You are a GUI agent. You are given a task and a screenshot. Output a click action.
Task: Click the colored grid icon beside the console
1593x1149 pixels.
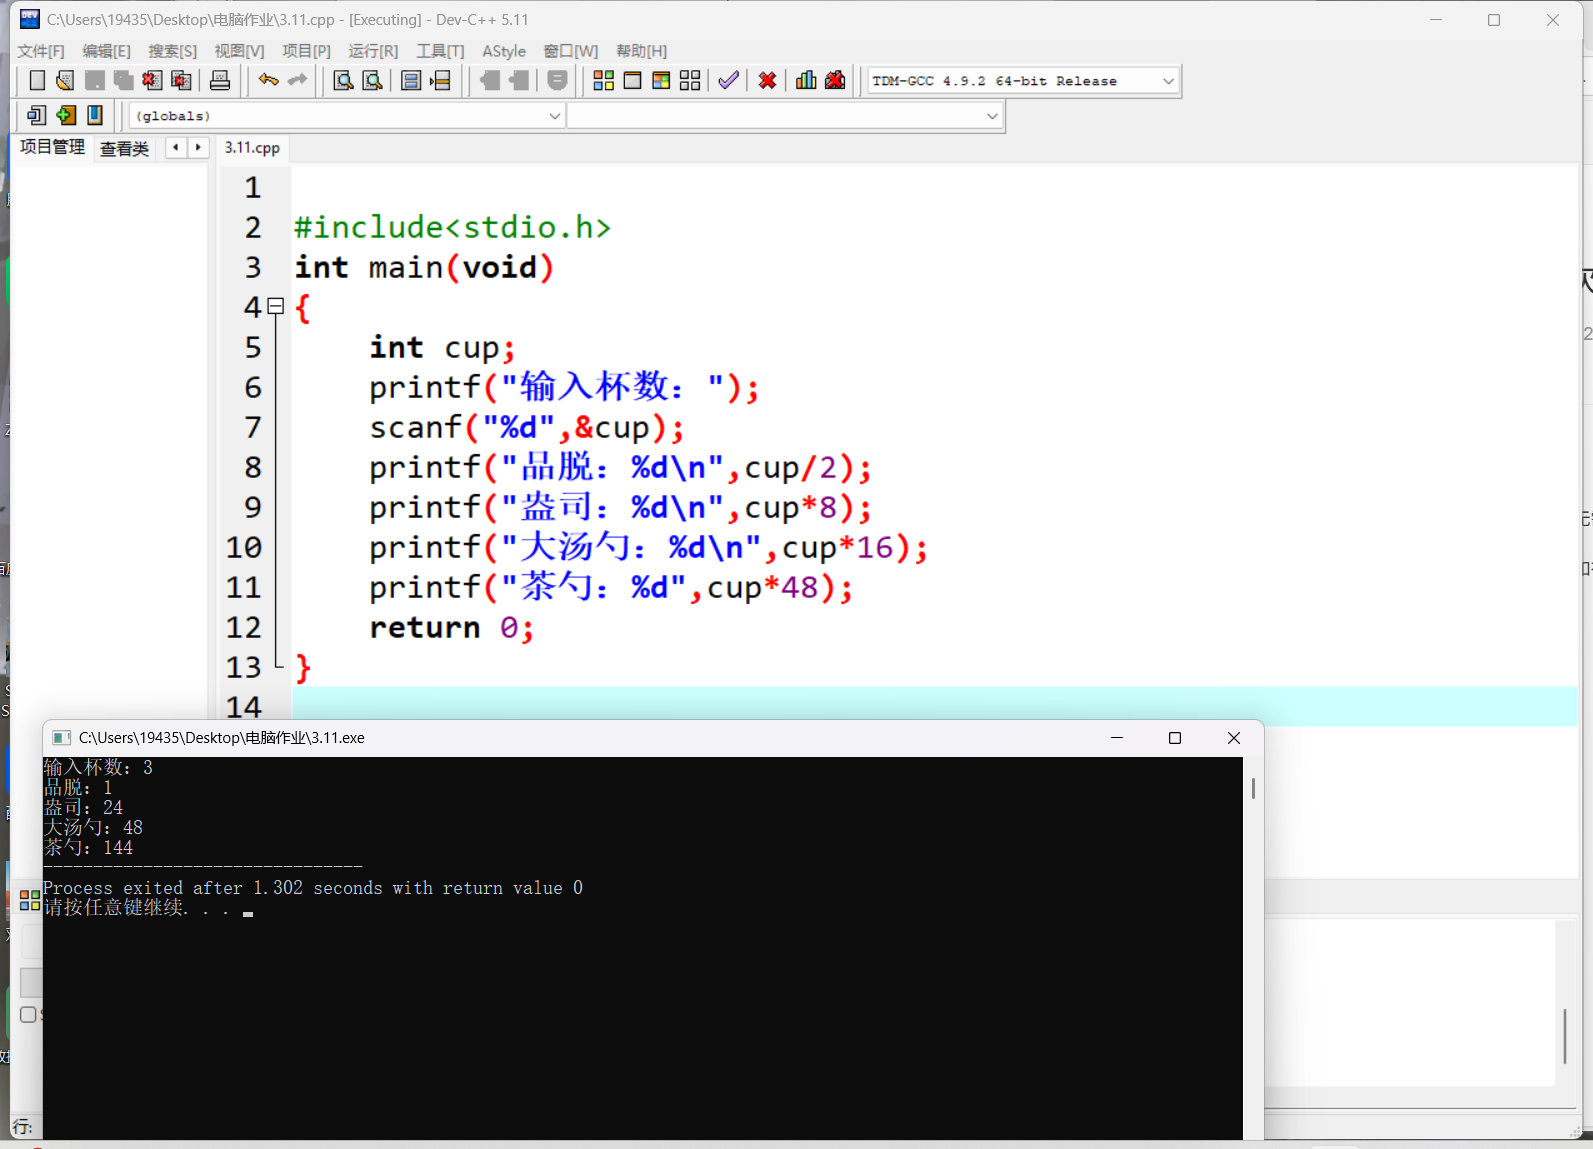tap(30, 900)
